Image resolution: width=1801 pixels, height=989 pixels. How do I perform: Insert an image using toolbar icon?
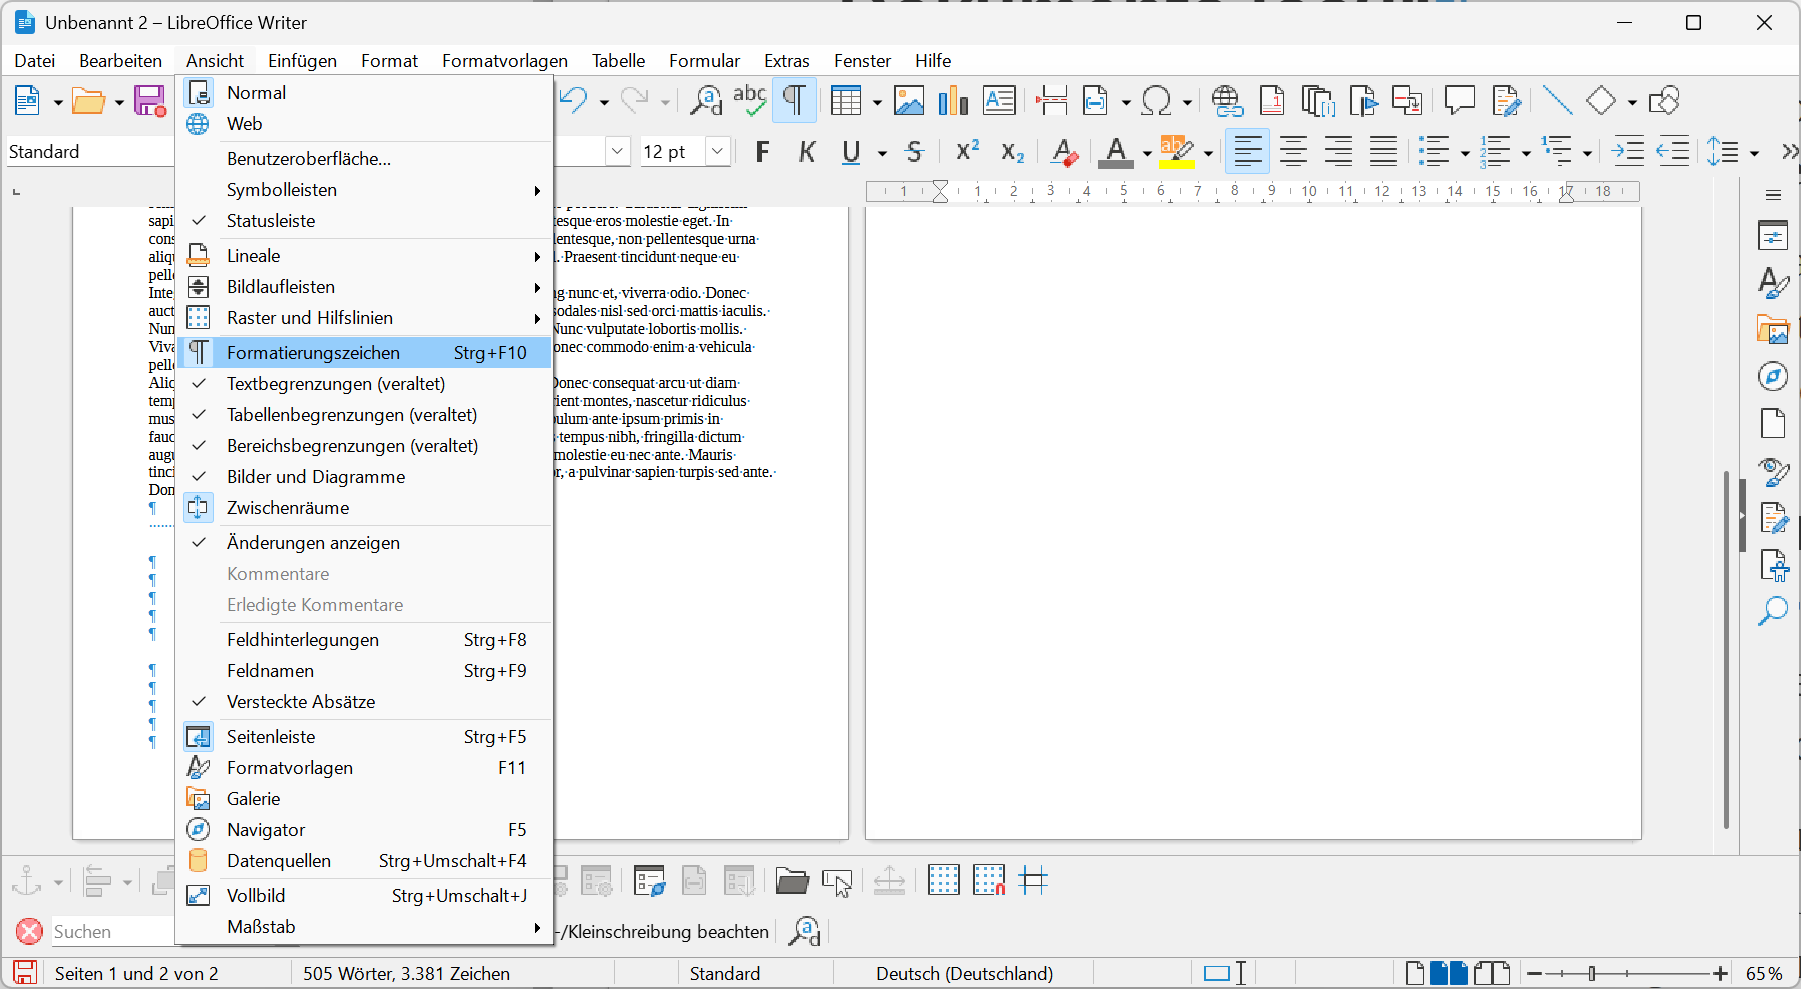pos(909,101)
